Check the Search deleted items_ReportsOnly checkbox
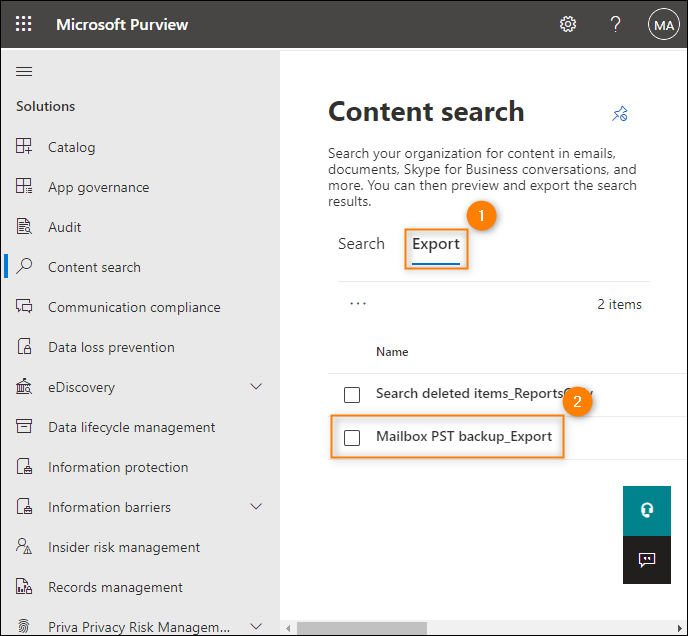Screen dimensions: 688x636 352,395
